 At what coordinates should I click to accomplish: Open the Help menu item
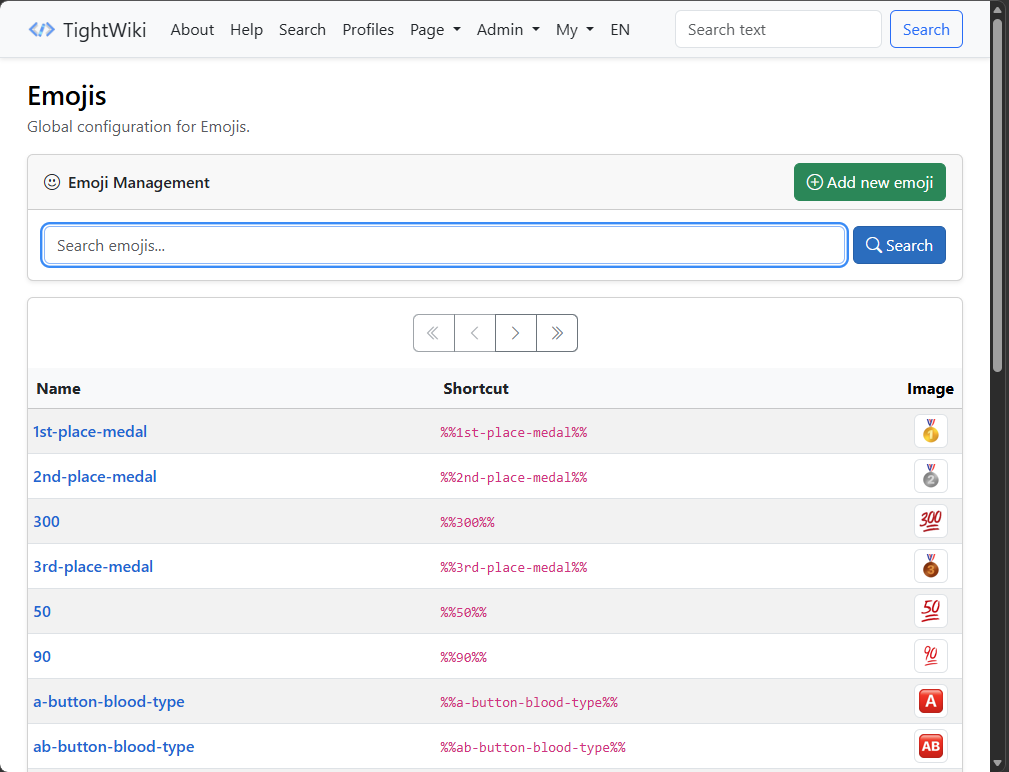click(246, 30)
